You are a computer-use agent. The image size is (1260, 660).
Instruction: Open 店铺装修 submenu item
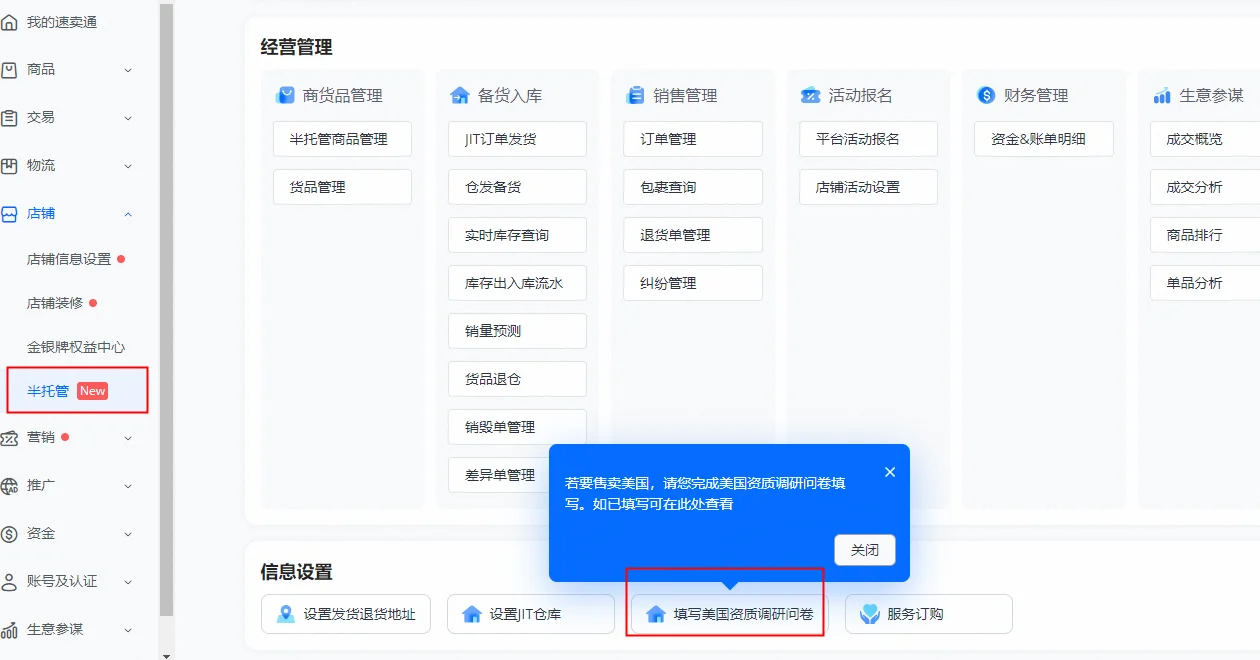pos(55,303)
